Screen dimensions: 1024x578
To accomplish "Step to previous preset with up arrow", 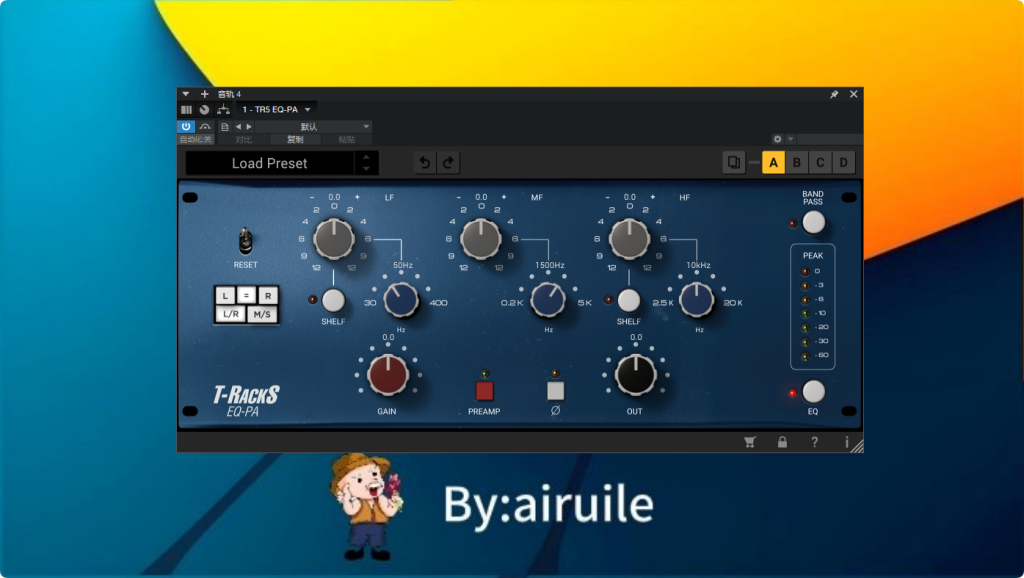I will pyautogui.click(x=366, y=157).
